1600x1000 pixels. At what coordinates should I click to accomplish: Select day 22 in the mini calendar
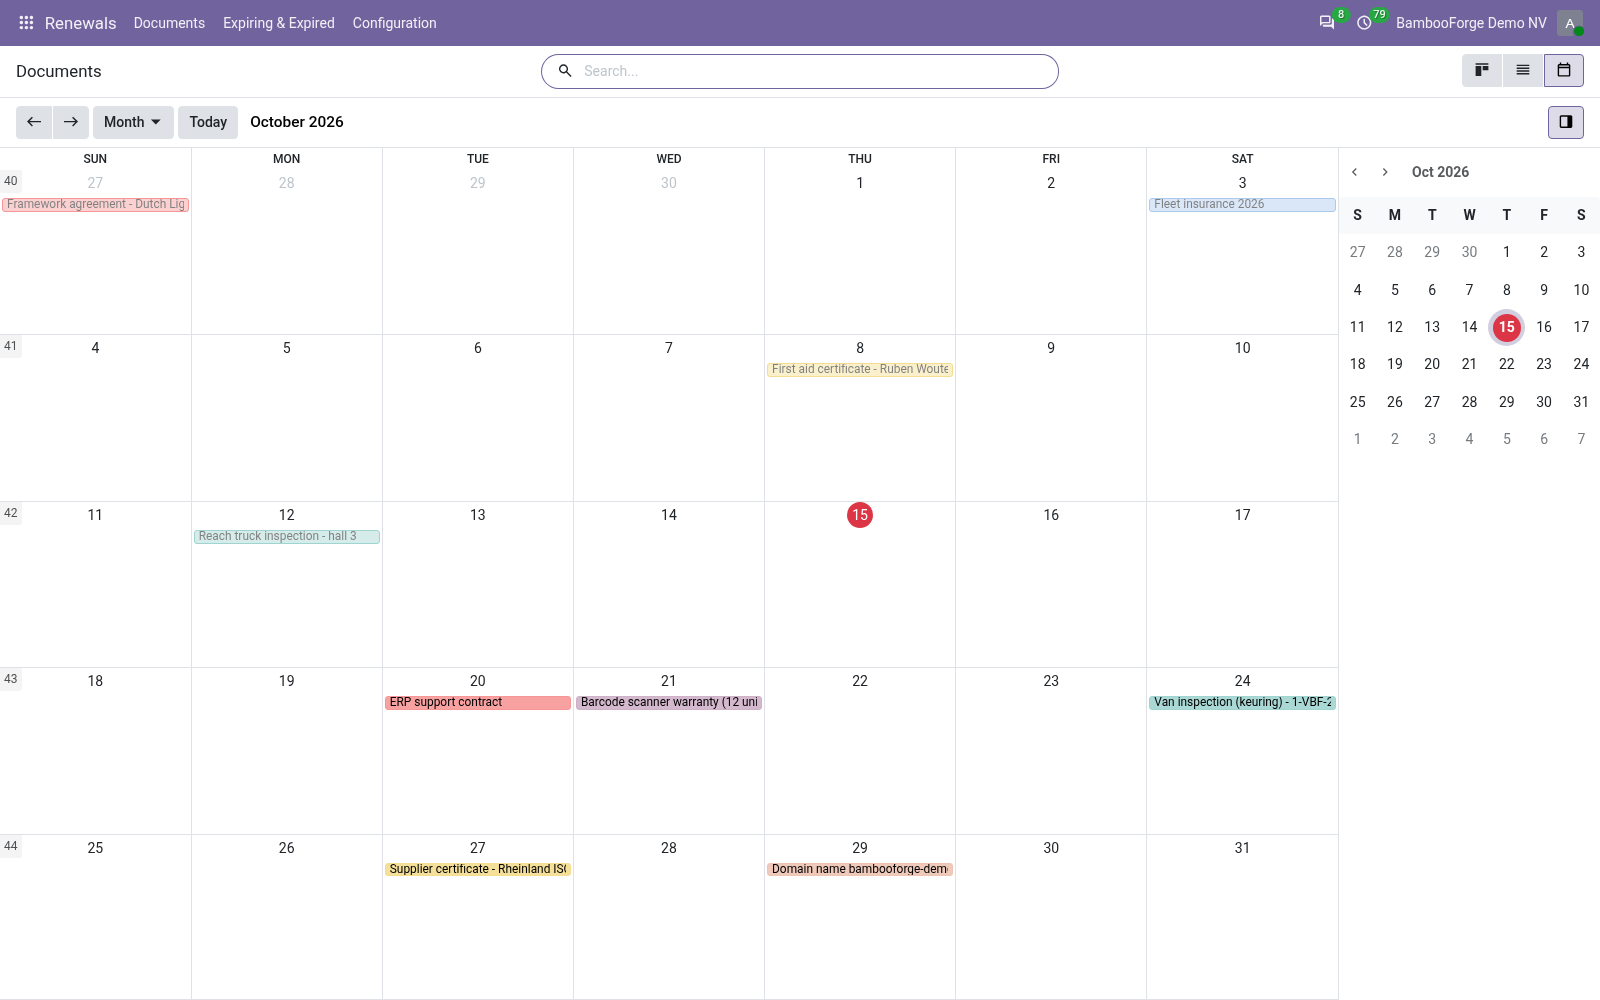coord(1507,364)
